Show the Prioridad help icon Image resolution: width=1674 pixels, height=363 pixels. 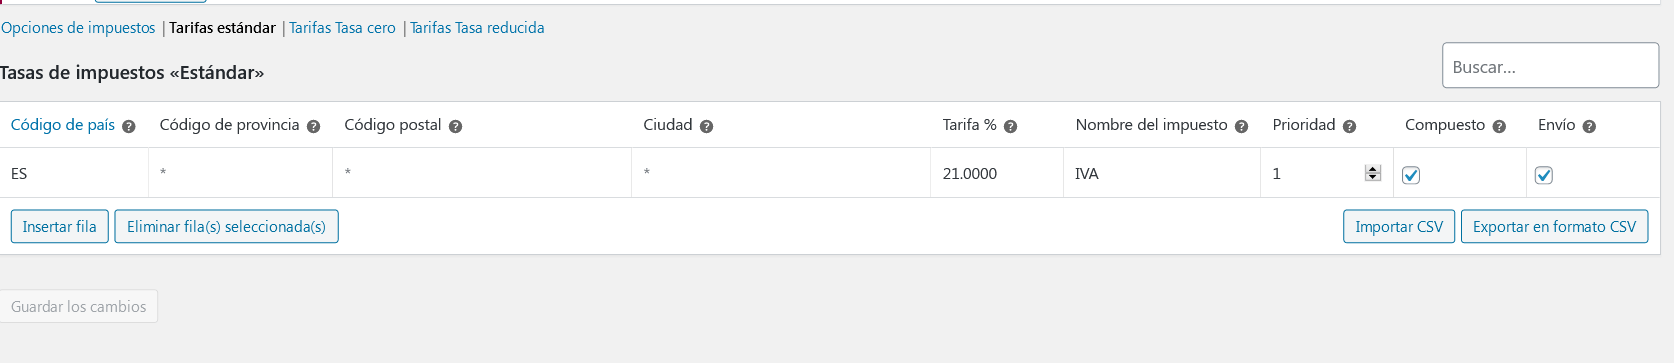click(1349, 126)
